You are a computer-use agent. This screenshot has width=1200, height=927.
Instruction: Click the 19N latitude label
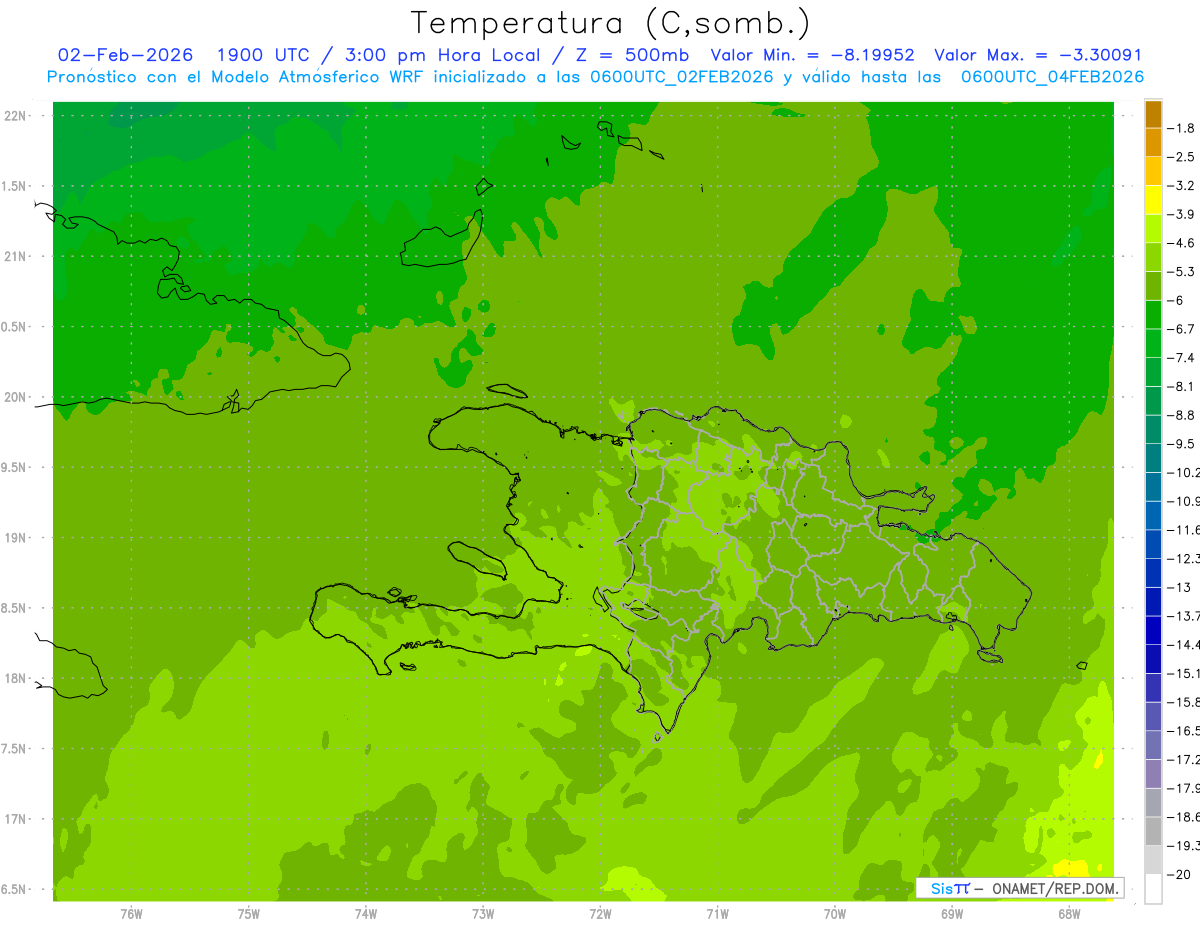tap(15, 538)
